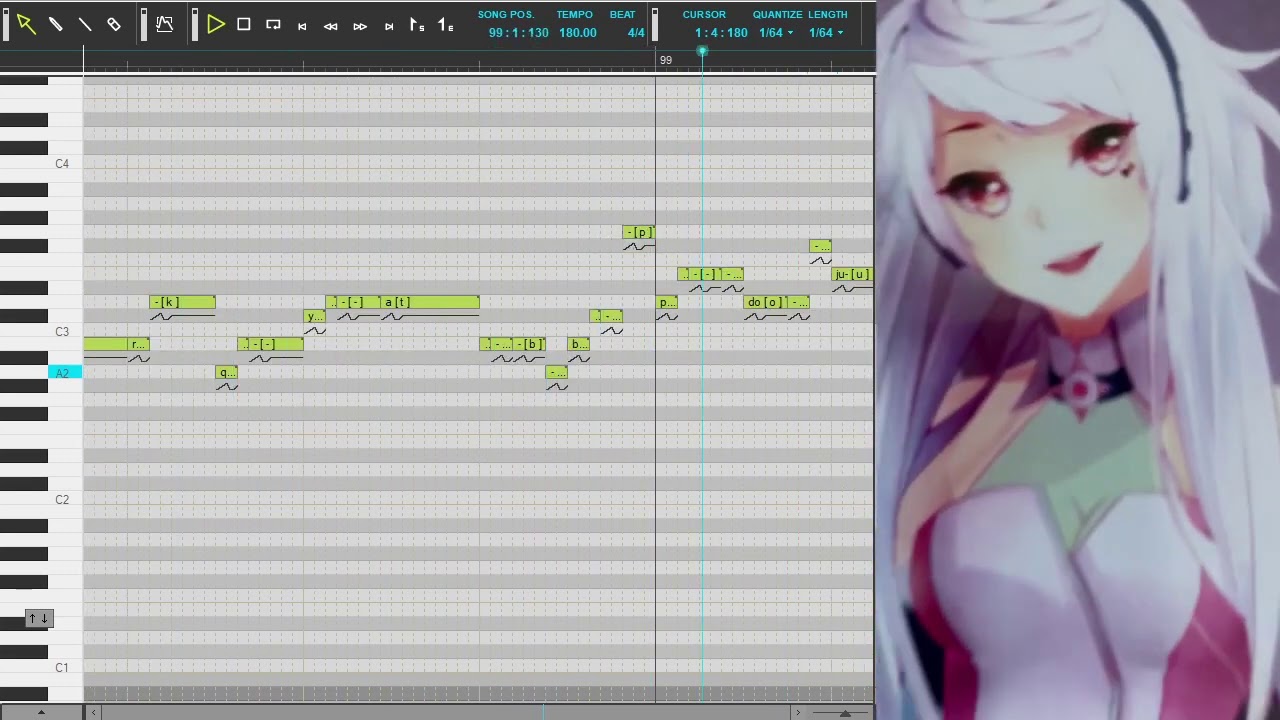Image resolution: width=1280 pixels, height=720 pixels.
Task: Start playback with the play button
Action: click(215, 25)
